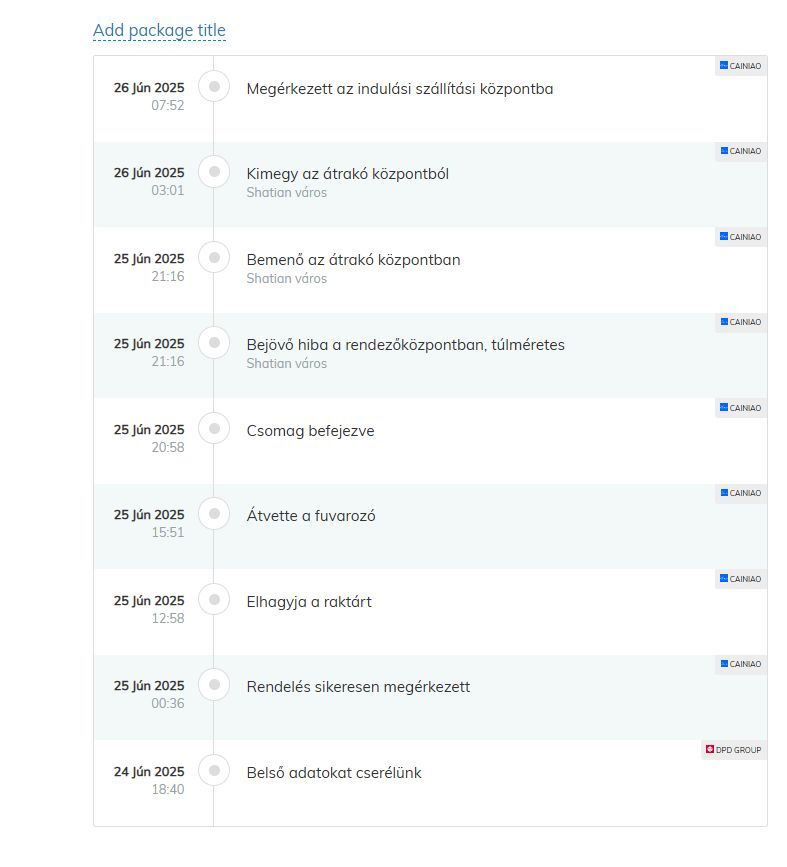This screenshot has height=867, width=787.
Task: Click the CAINIAO badge on Kimegy az átrakó row
Action: pyautogui.click(x=741, y=151)
